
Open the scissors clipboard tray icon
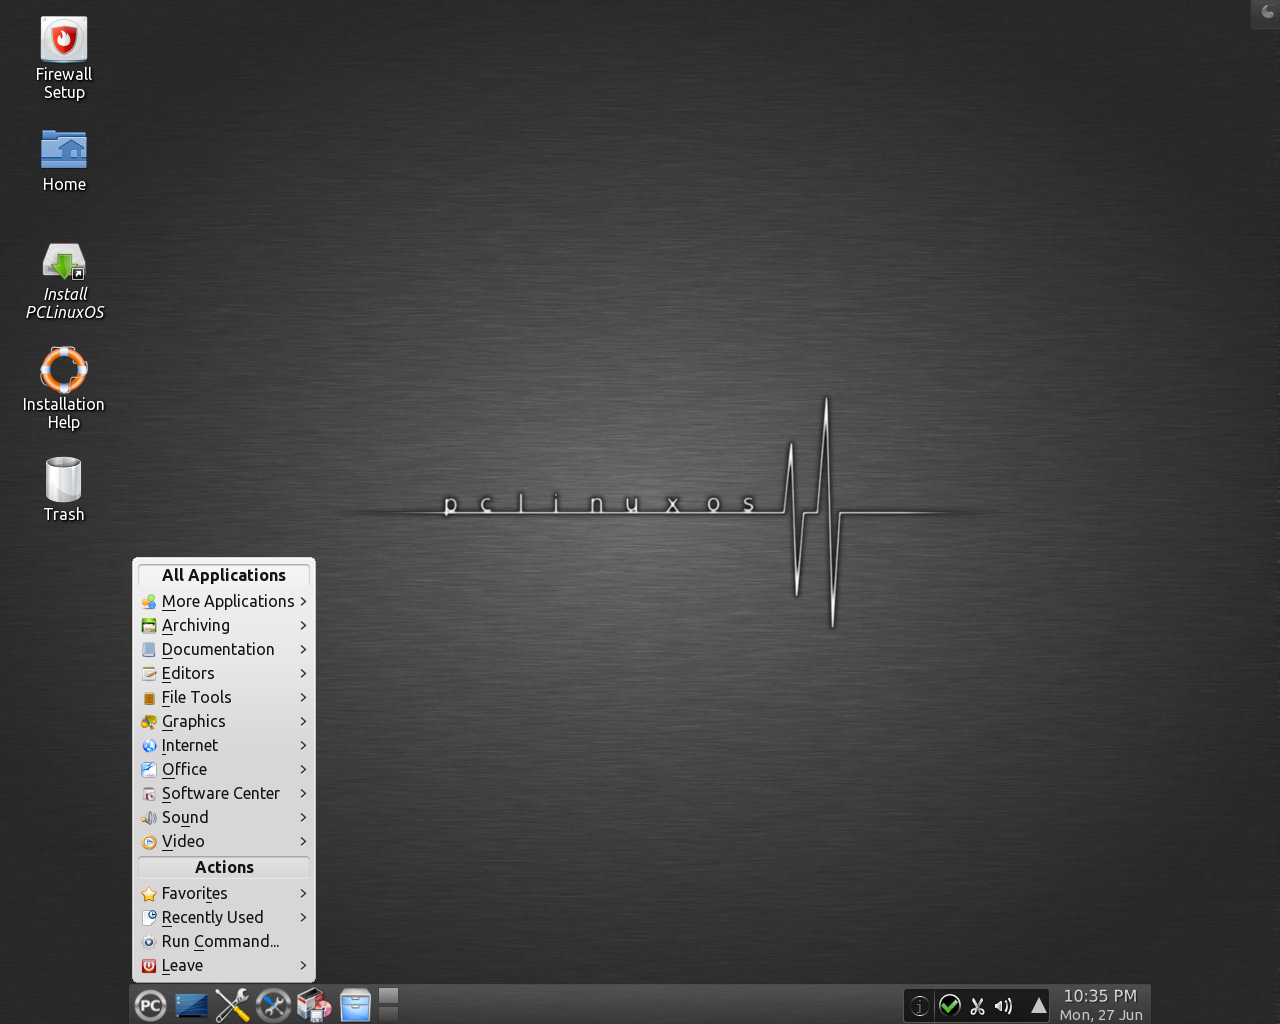(977, 1006)
